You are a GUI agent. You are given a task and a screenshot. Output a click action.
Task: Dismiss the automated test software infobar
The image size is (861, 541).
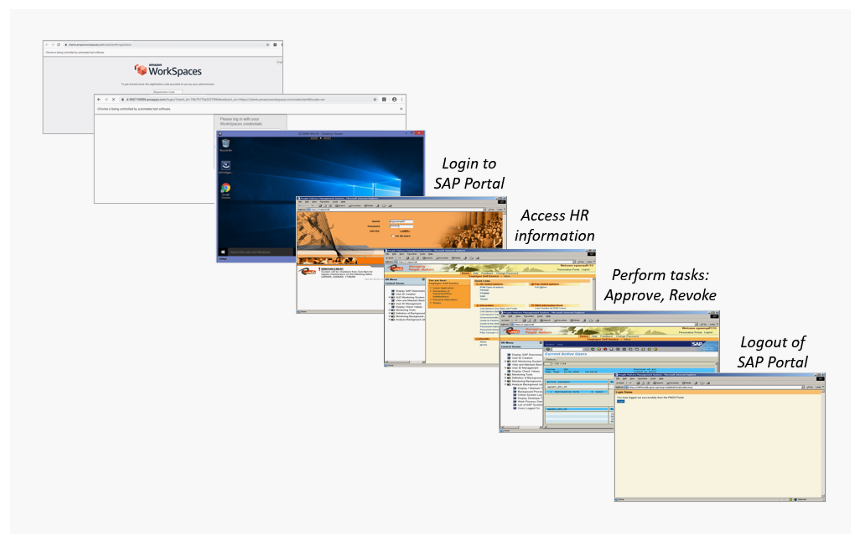point(401,109)
